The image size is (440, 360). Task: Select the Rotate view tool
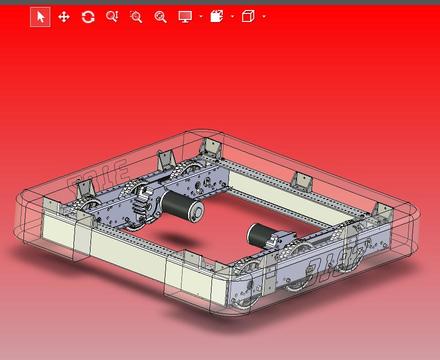pyautogui.click(x=88, y=17)
